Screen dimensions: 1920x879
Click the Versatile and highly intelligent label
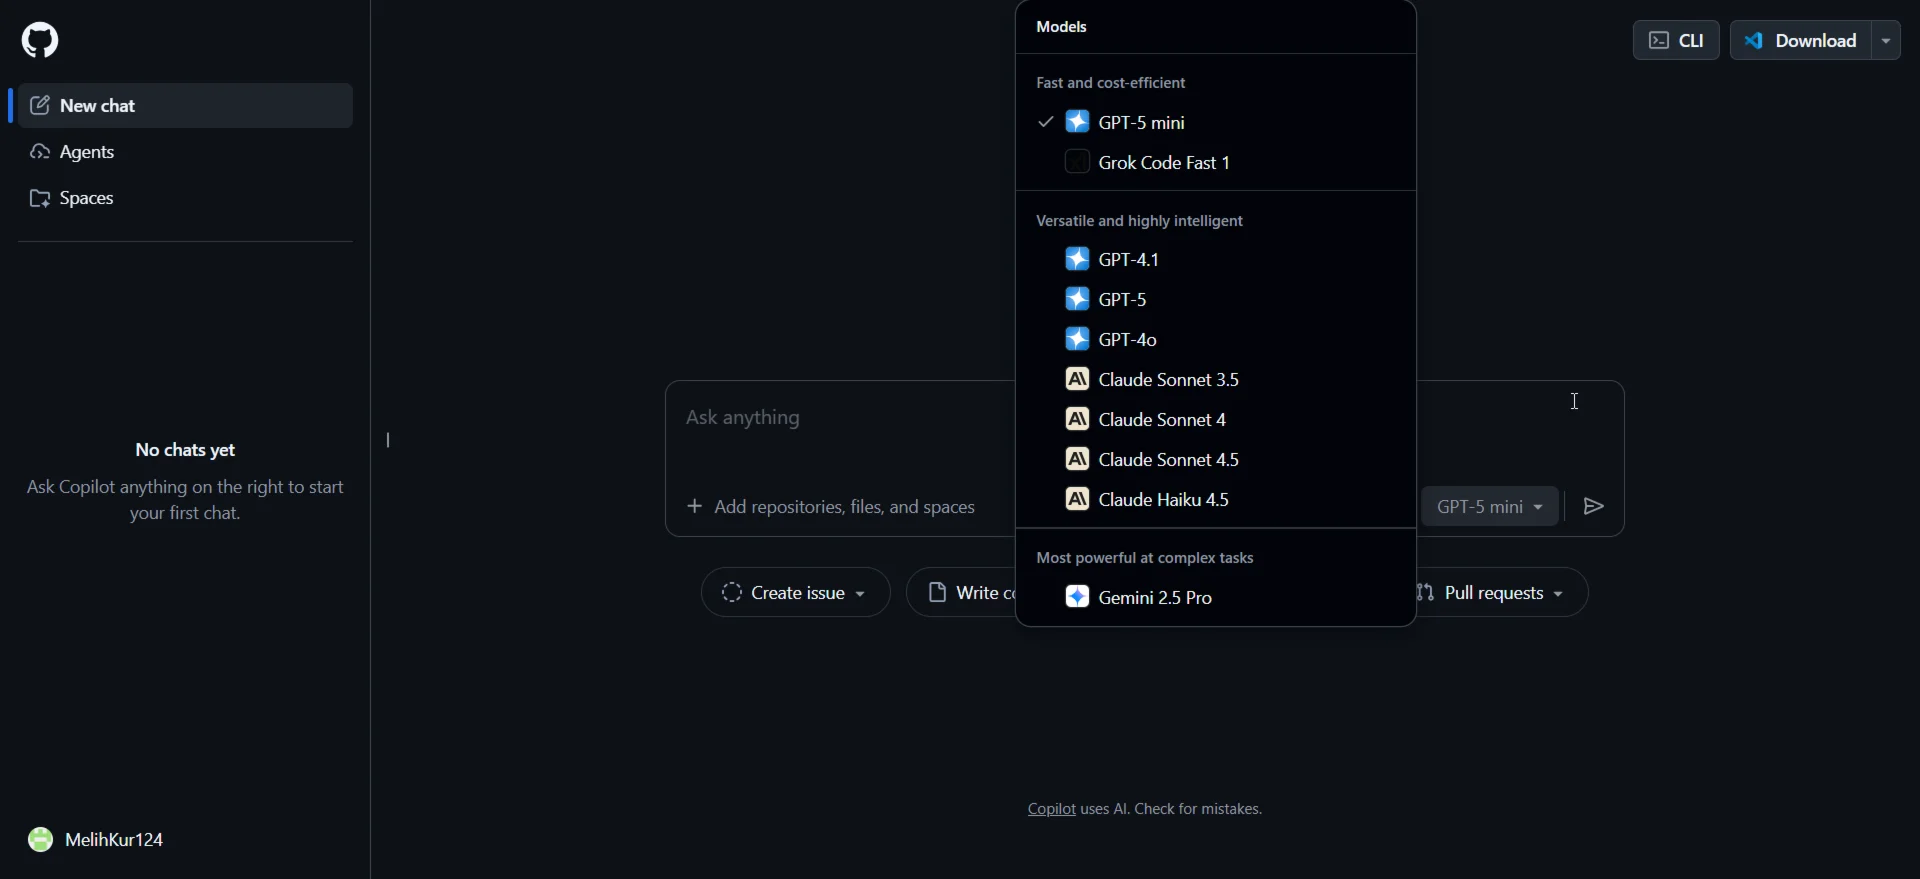coord(1139,221)
